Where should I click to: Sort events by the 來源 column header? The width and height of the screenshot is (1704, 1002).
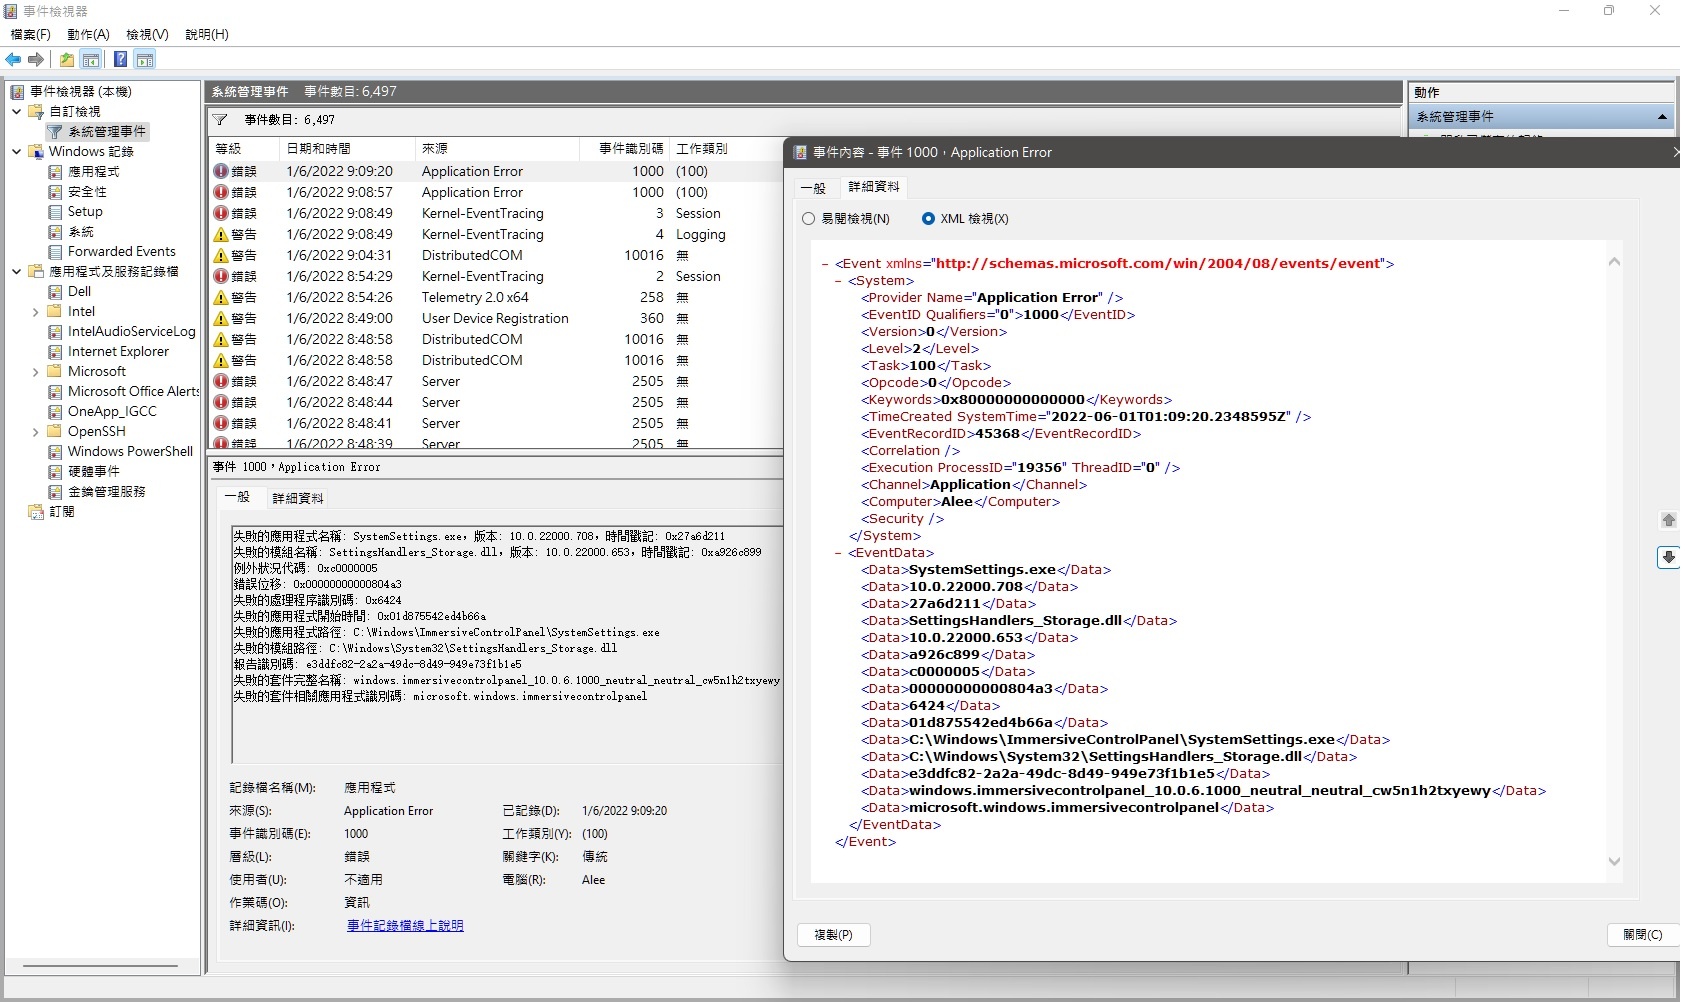pos(497,149)
